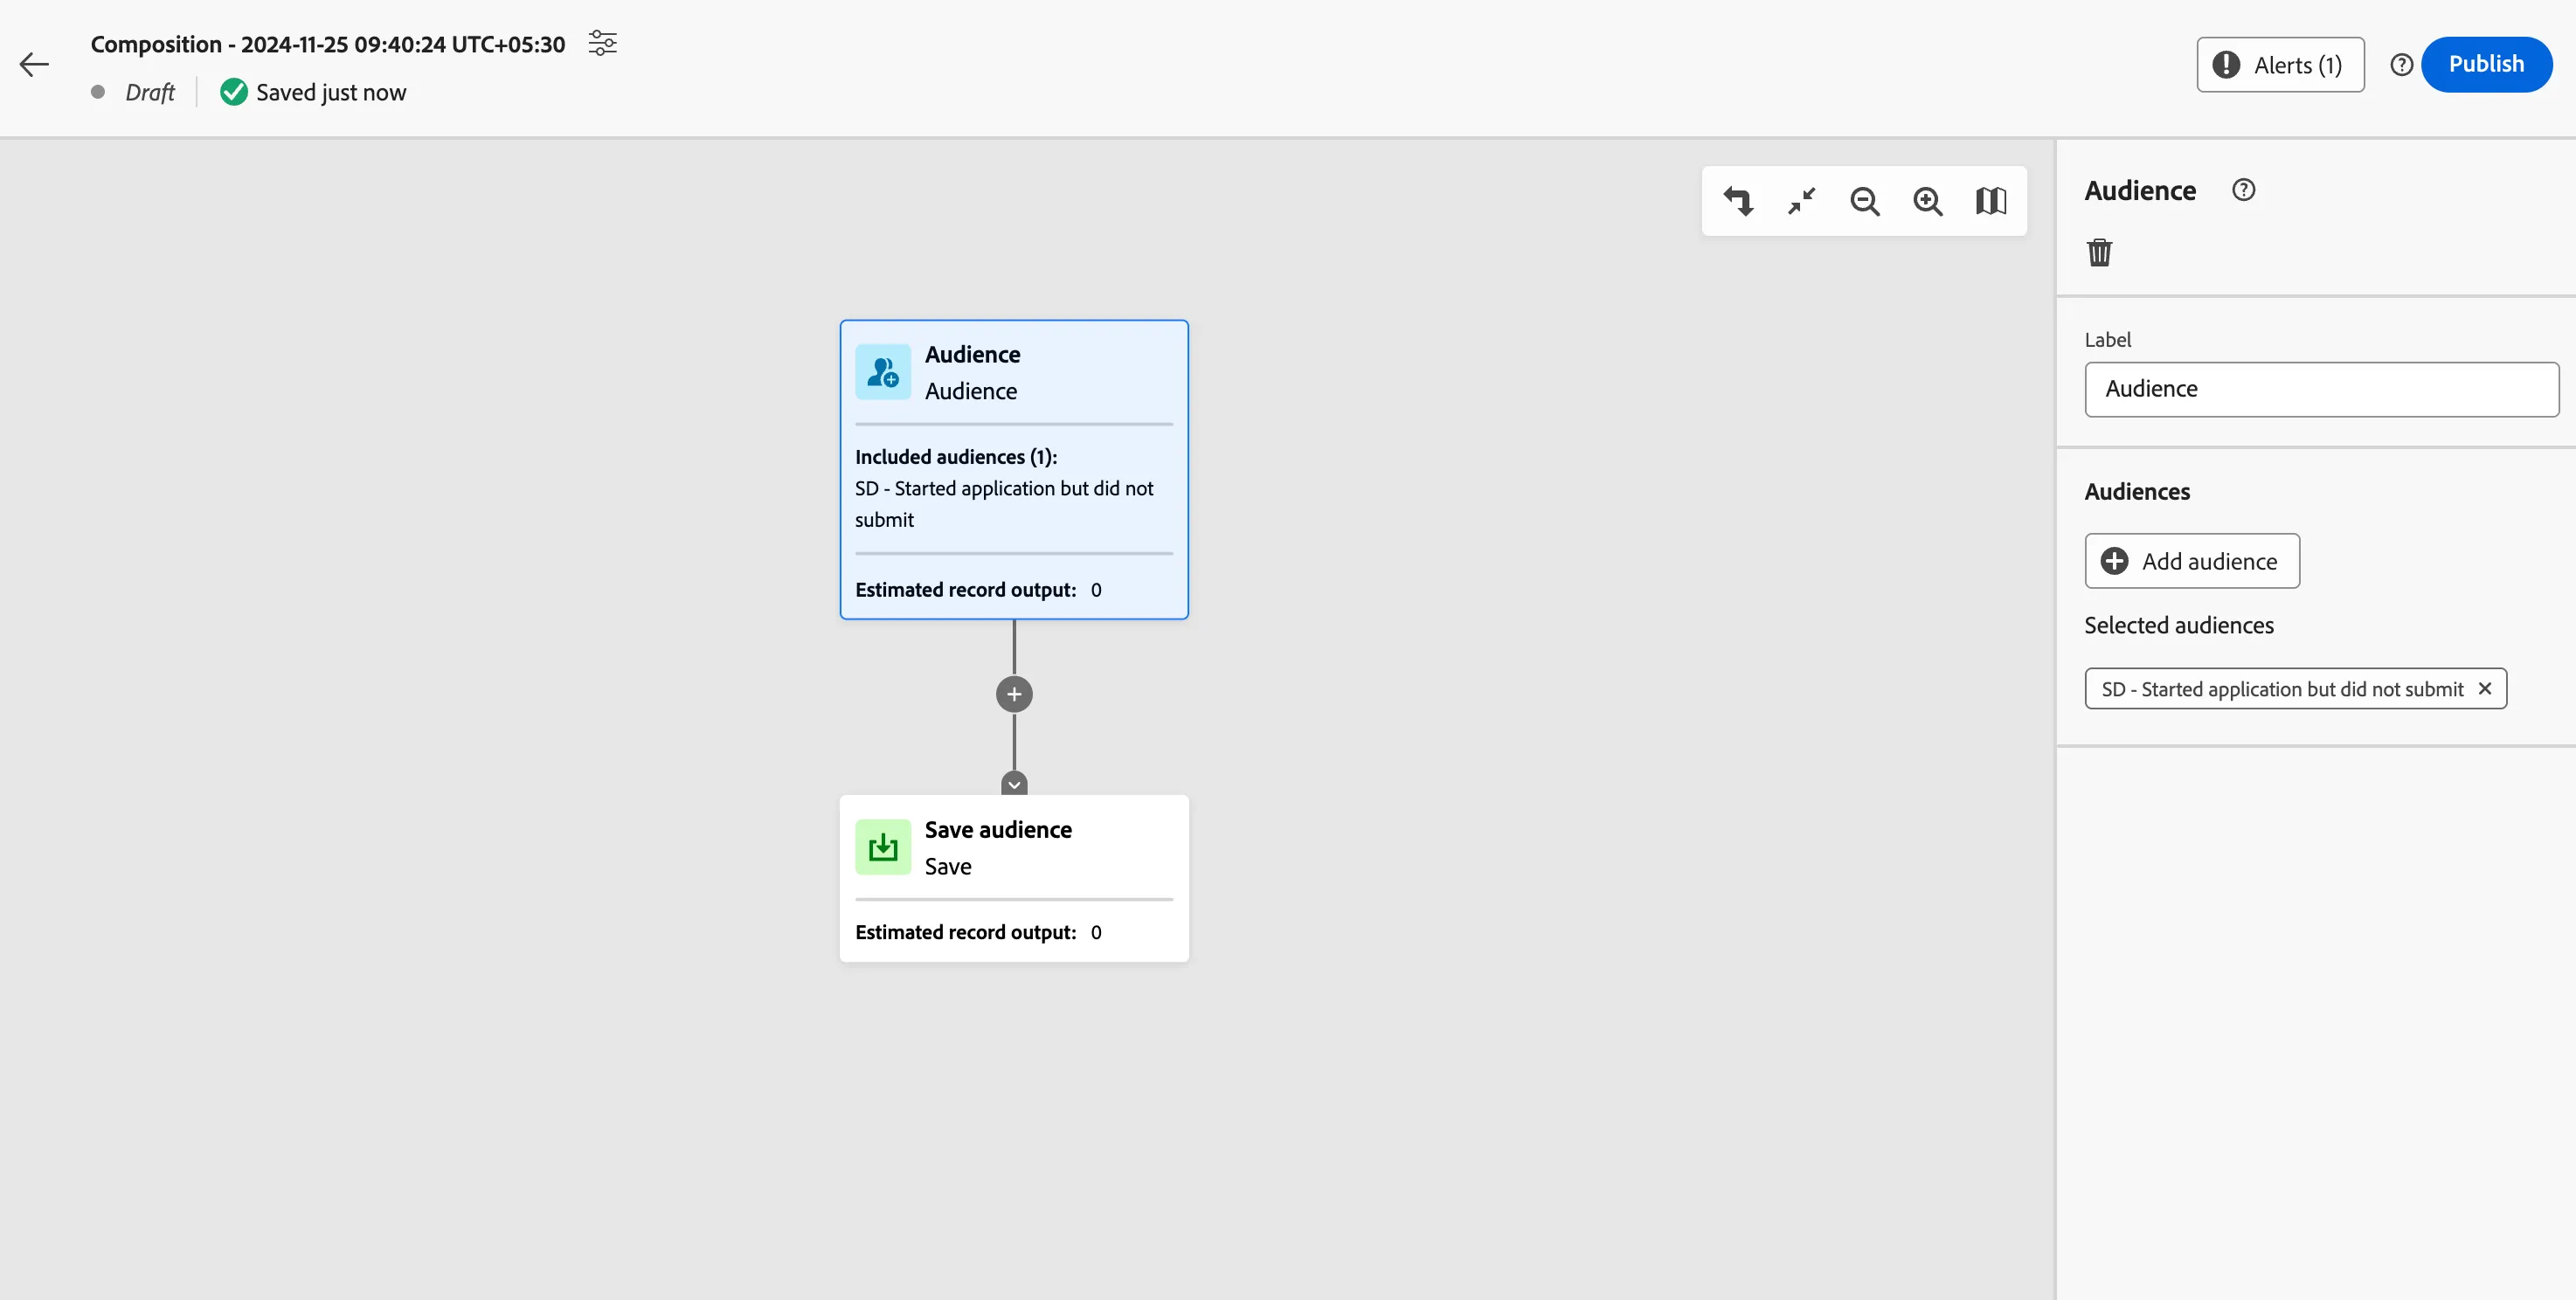
Task: Click the Selected audiences label
Action: pyautogui.click(x=2179, y=626)
